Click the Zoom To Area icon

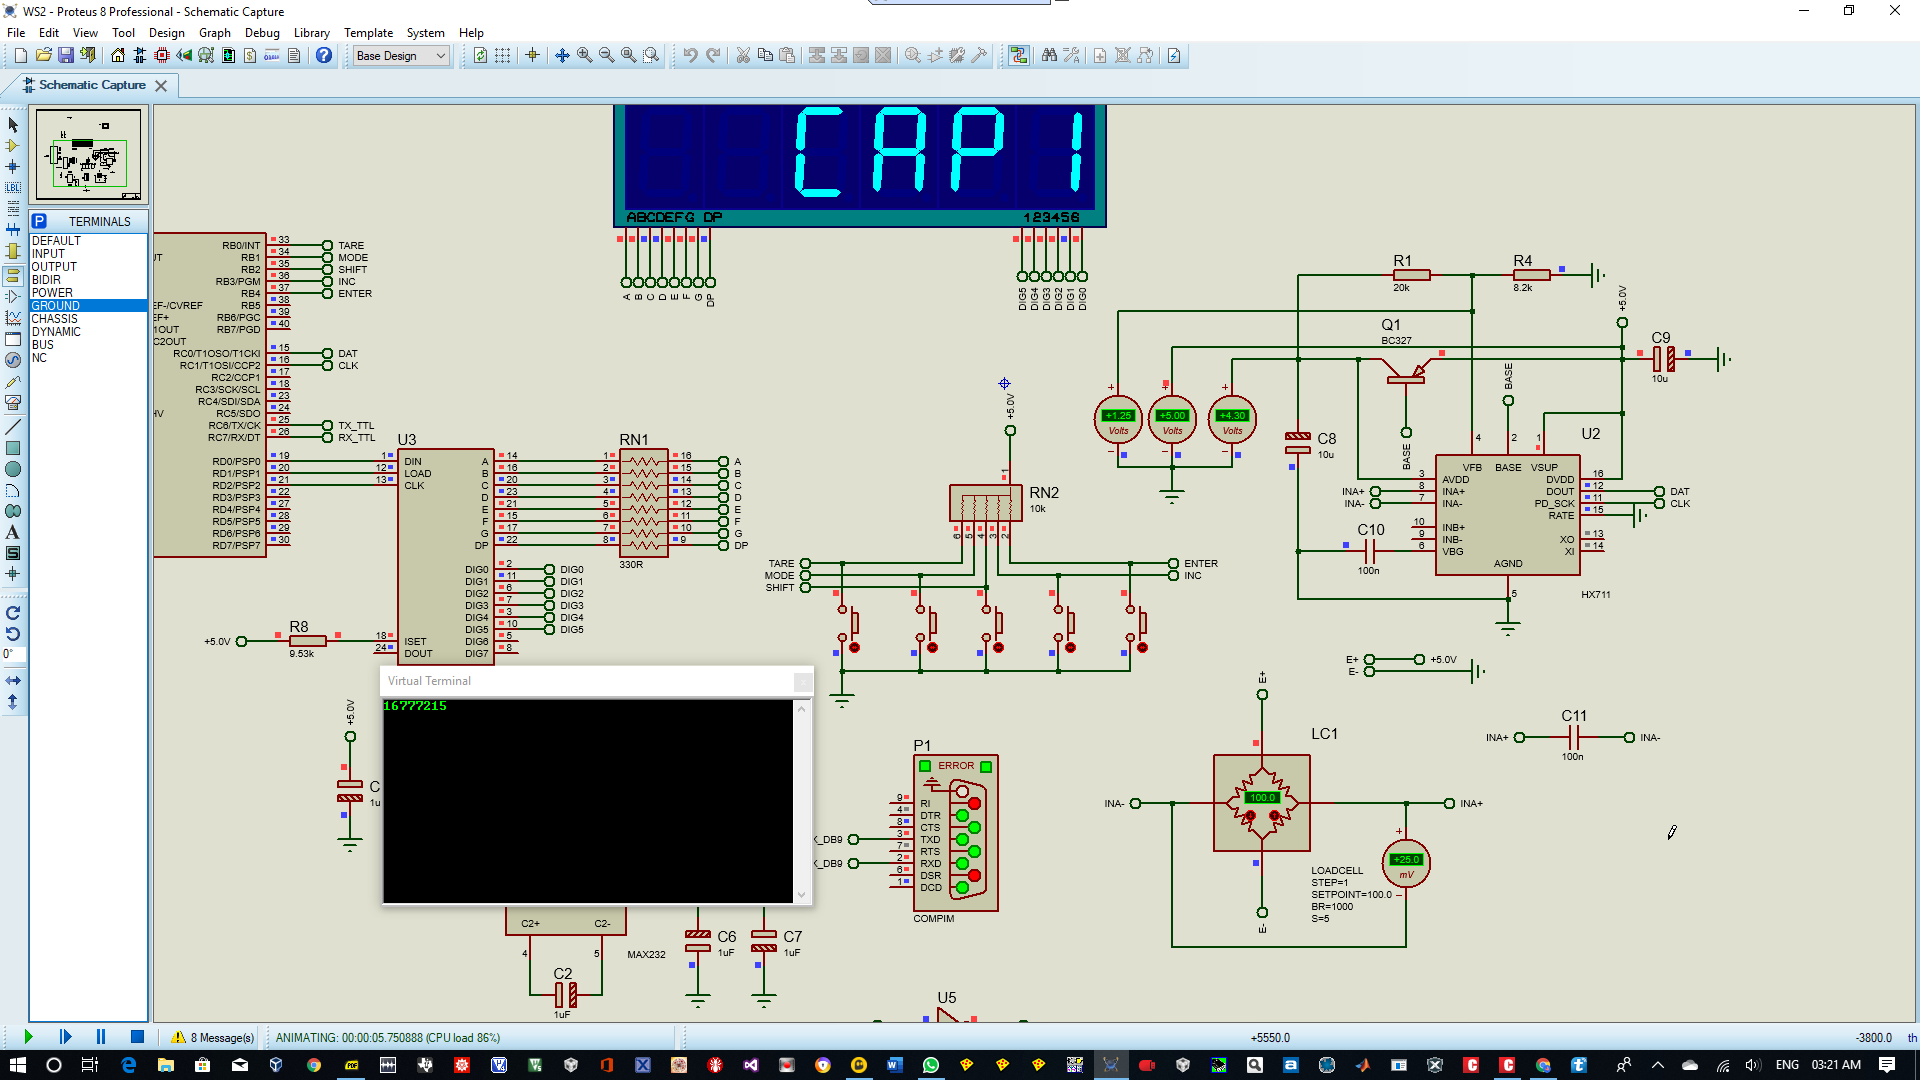pos(650,55)
